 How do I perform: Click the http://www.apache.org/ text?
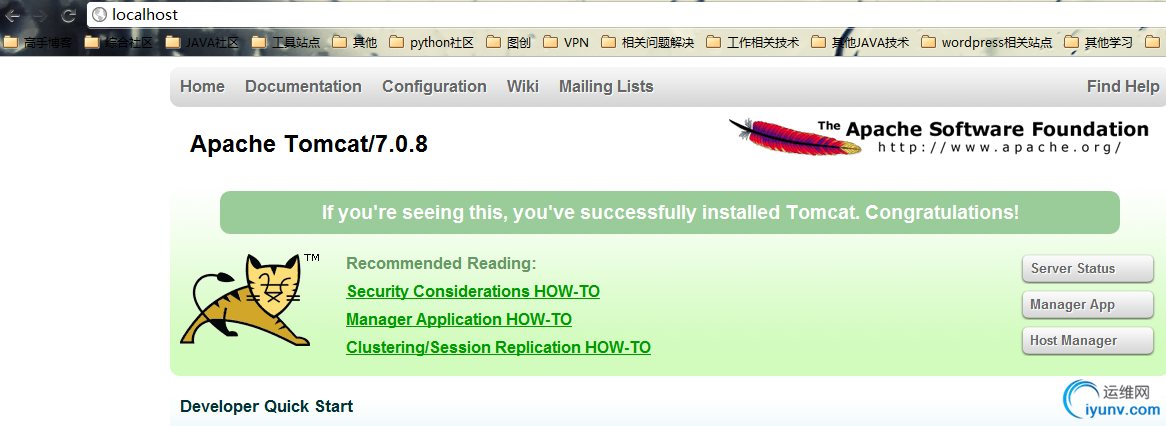[x=999, y=147]
